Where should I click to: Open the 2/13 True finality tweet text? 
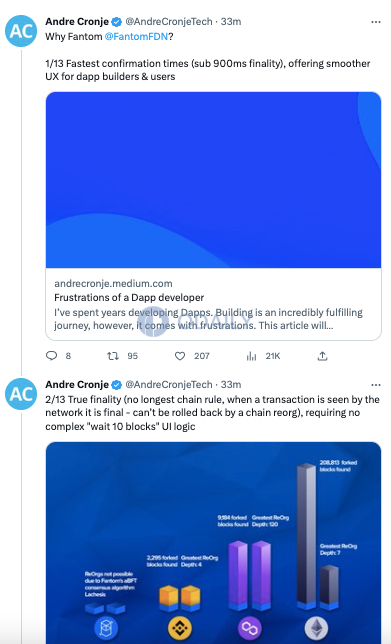(x=212, y=413)
